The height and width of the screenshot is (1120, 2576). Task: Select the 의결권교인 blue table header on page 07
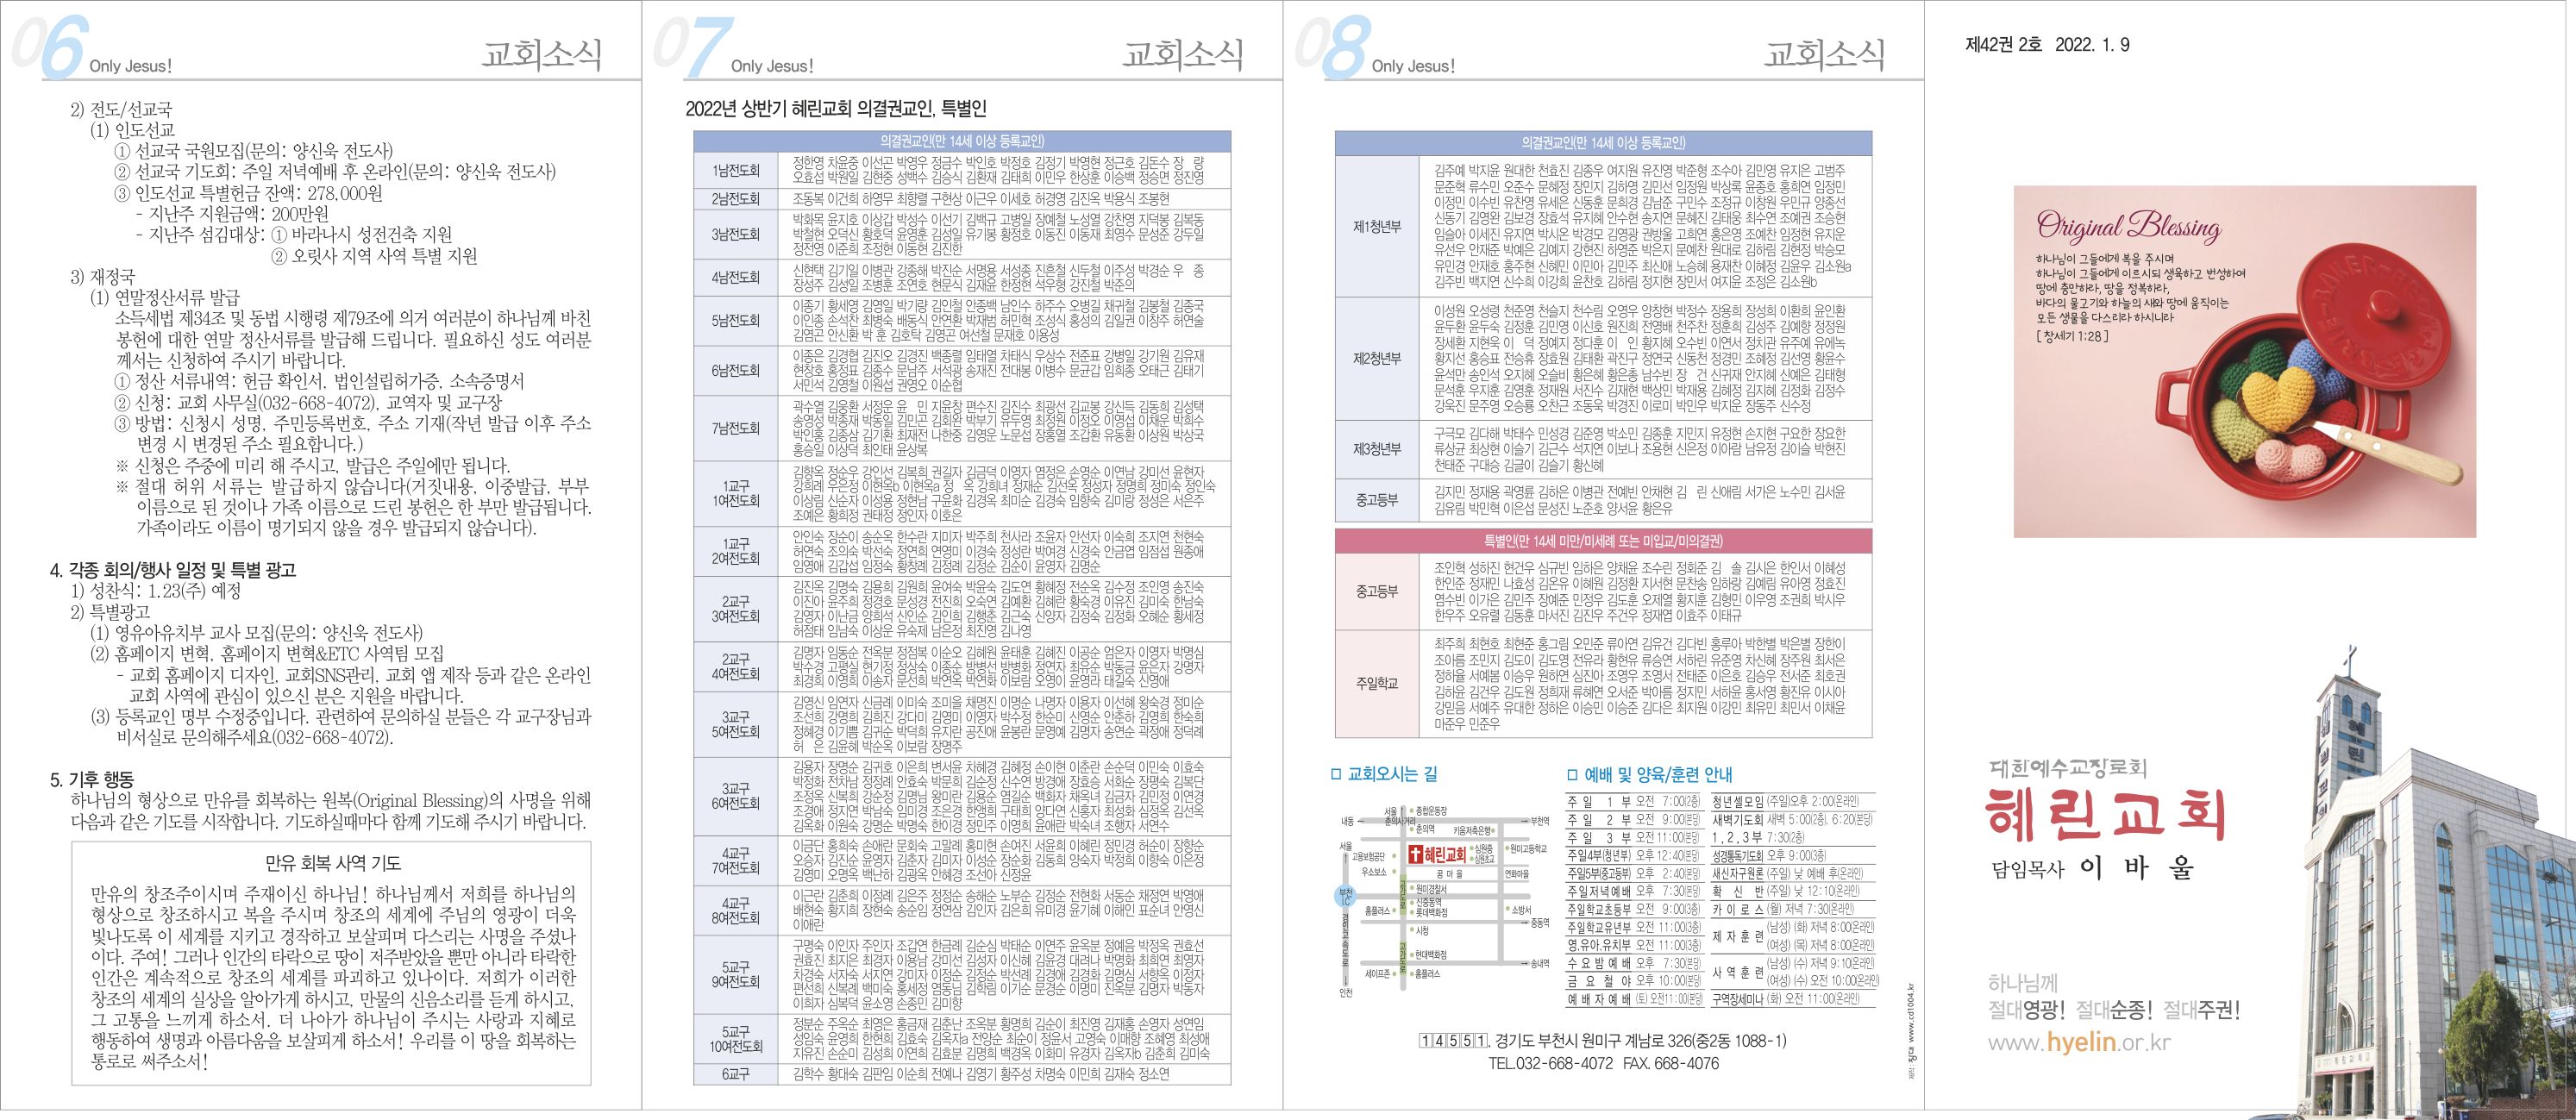[962, 142]
